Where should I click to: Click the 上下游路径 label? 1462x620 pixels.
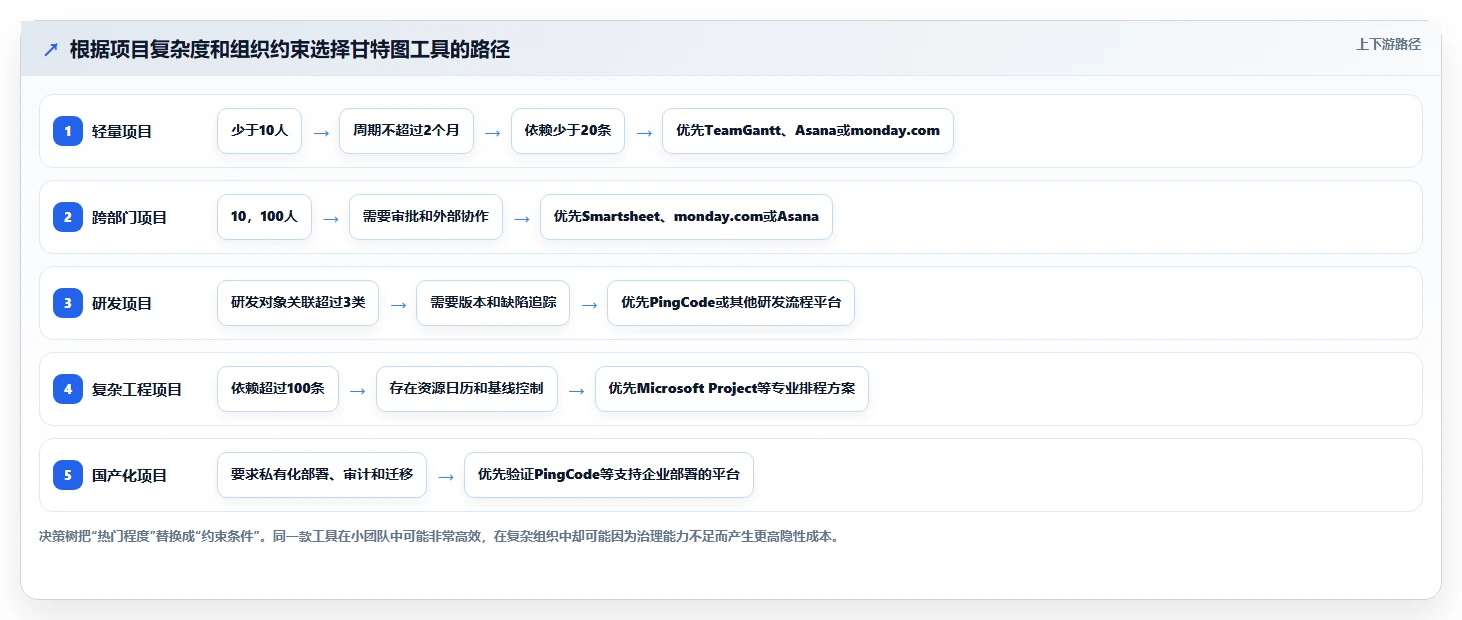click(x=1388, y=44)
